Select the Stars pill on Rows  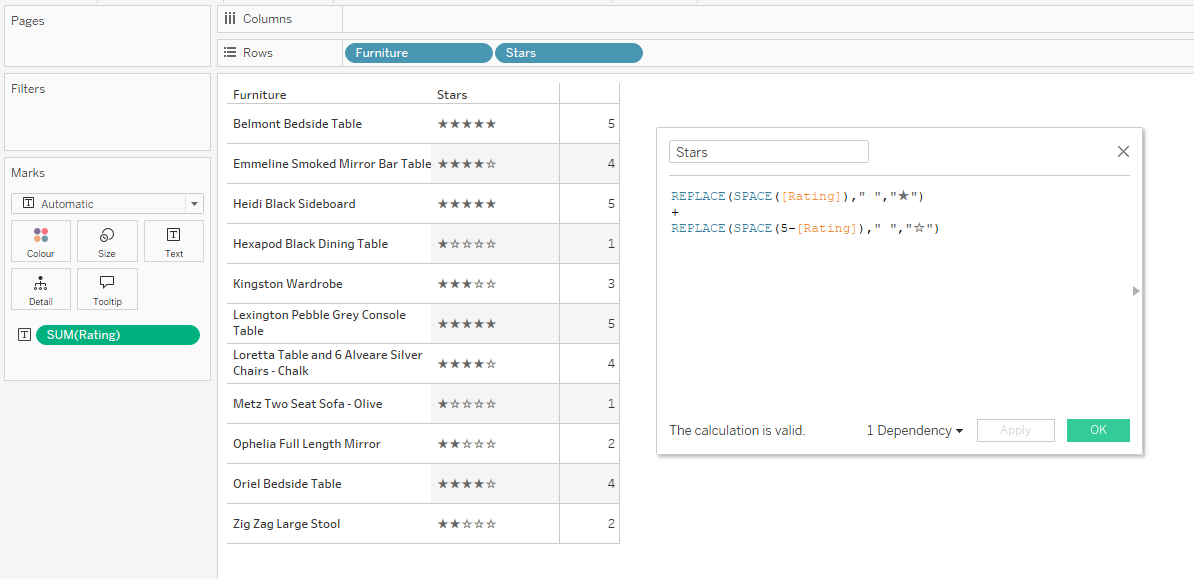(x=569, y=53)
